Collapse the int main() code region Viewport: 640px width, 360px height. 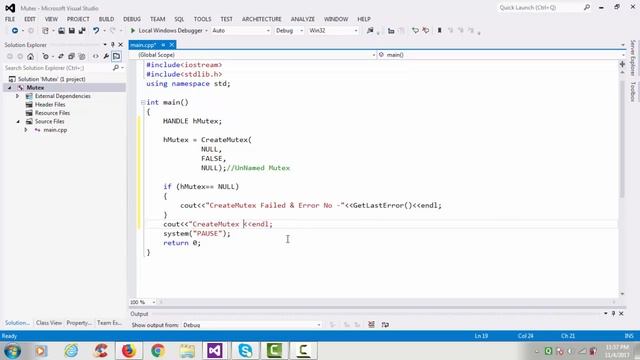pyautogui.click(x=143, y=102)
